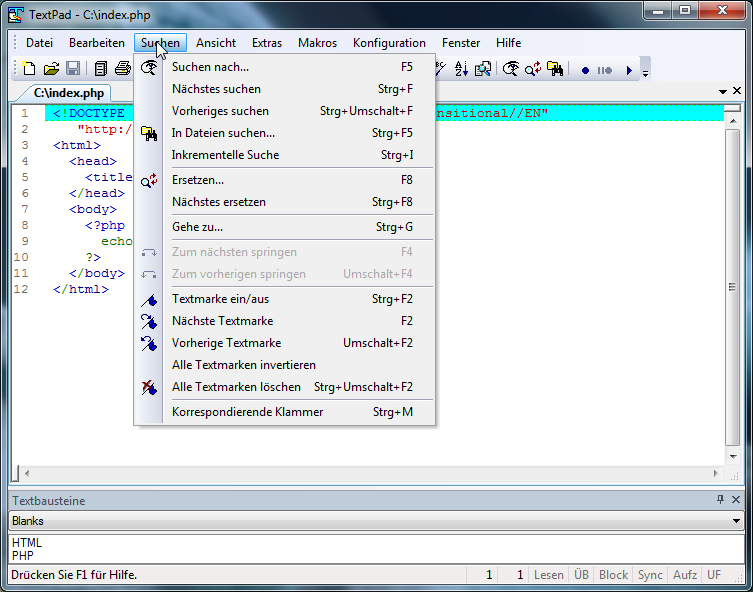This screenshot has height=592, width=753.
Task: Open the Konfiguration menu
Action: [389, 43]
